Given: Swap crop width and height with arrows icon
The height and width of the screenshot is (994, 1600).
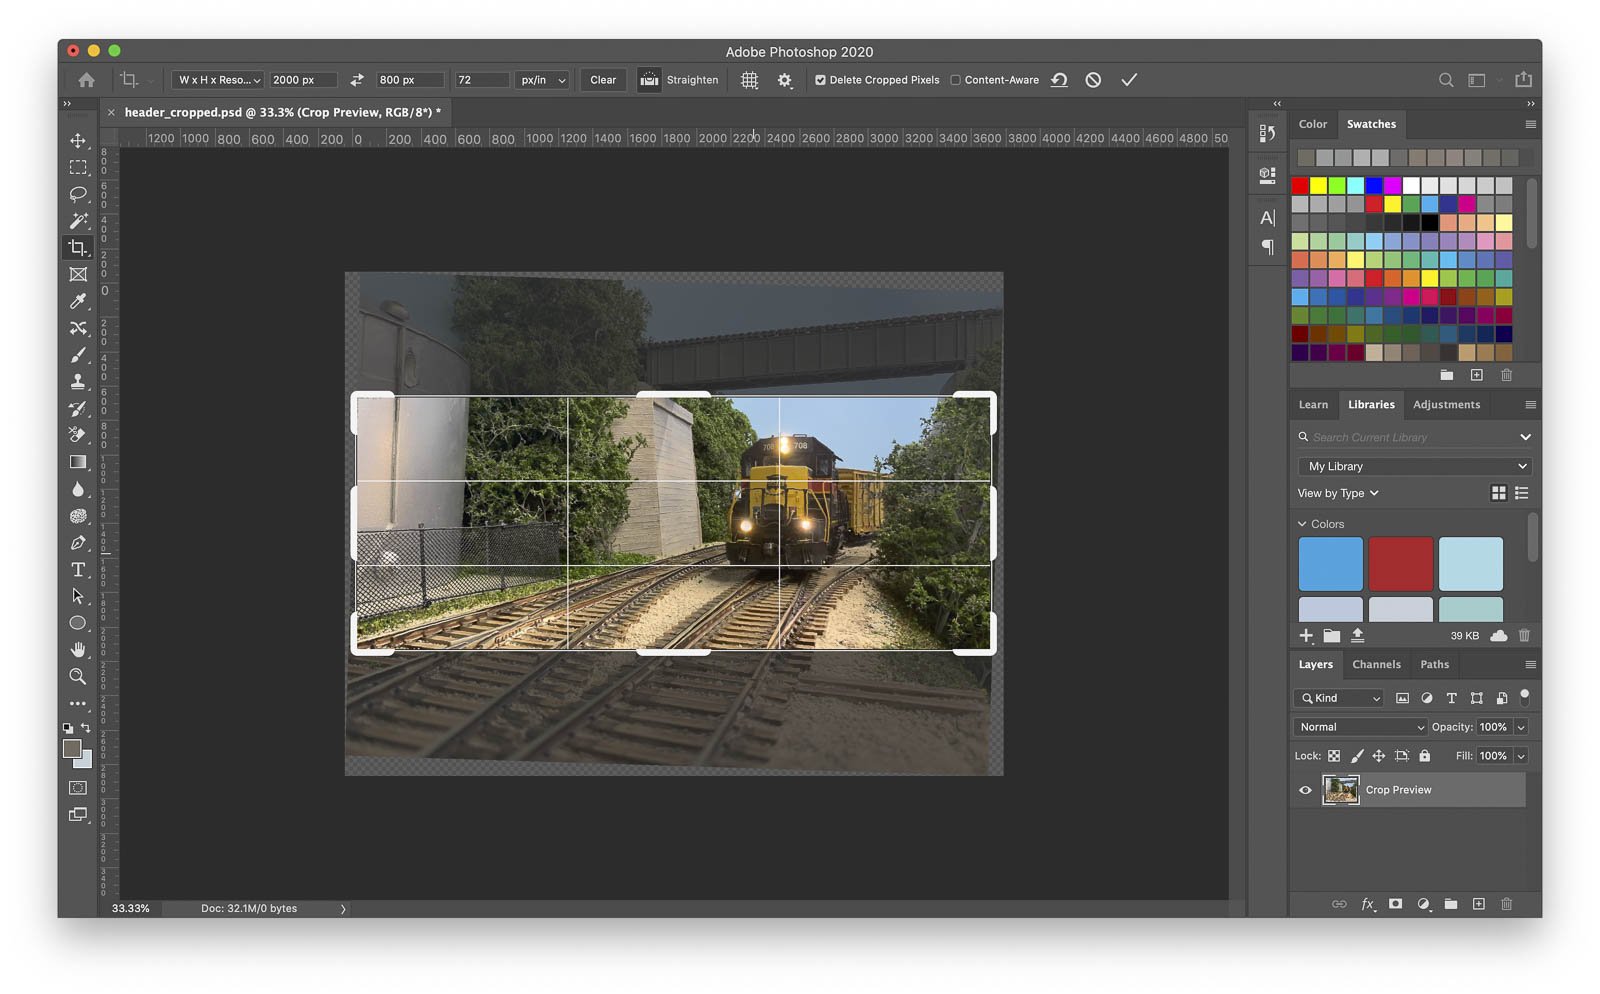Looking at the screenshot, I should 357,80.
